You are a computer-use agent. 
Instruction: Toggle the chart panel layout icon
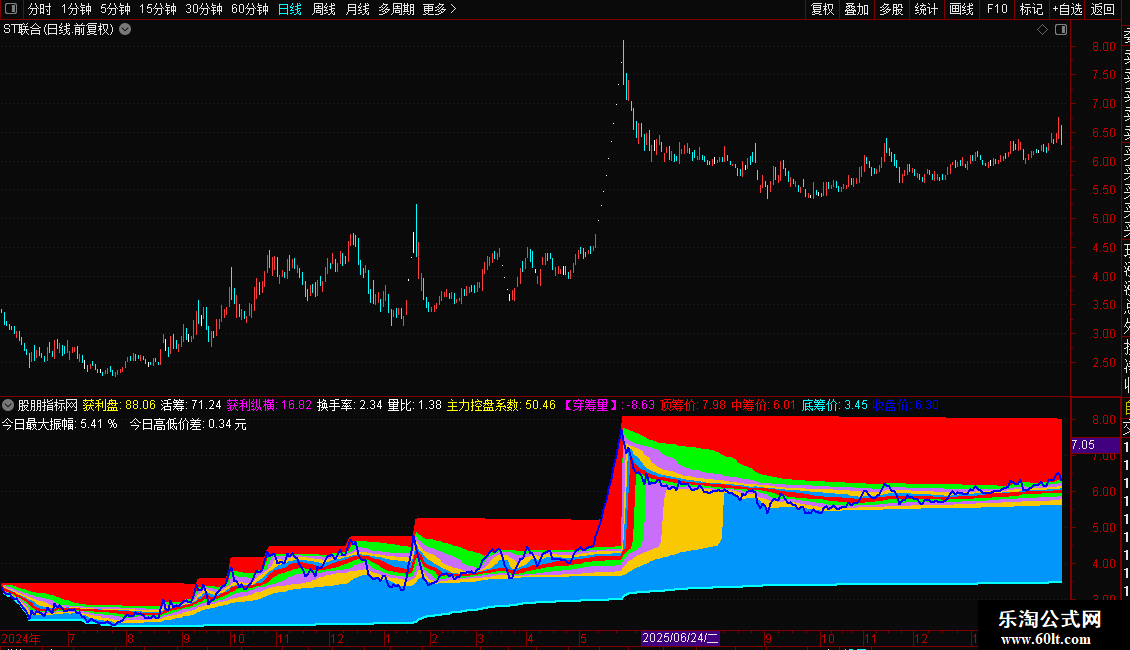[x=1061, y=30]
